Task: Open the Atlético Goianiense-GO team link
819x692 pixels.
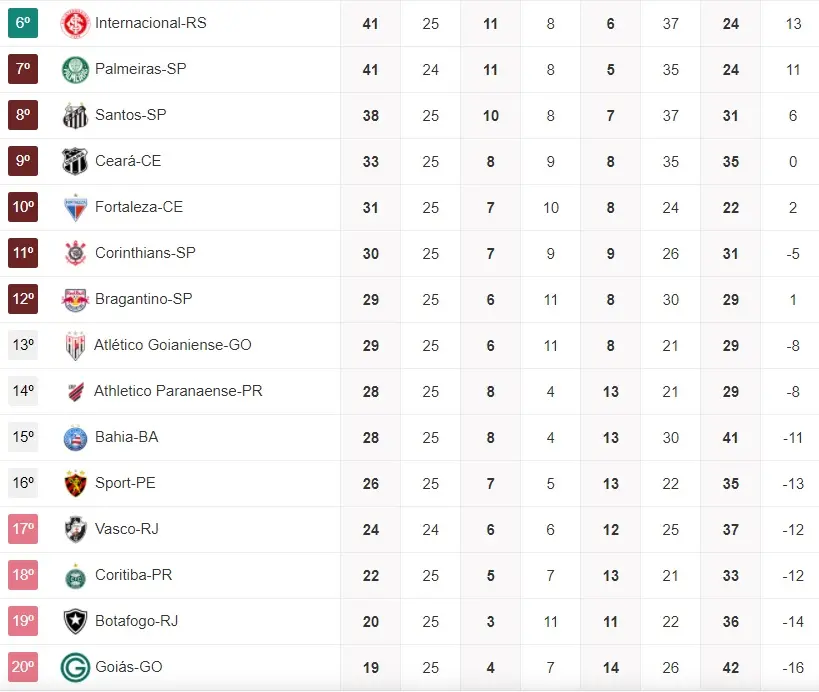Action: [172, 345]
